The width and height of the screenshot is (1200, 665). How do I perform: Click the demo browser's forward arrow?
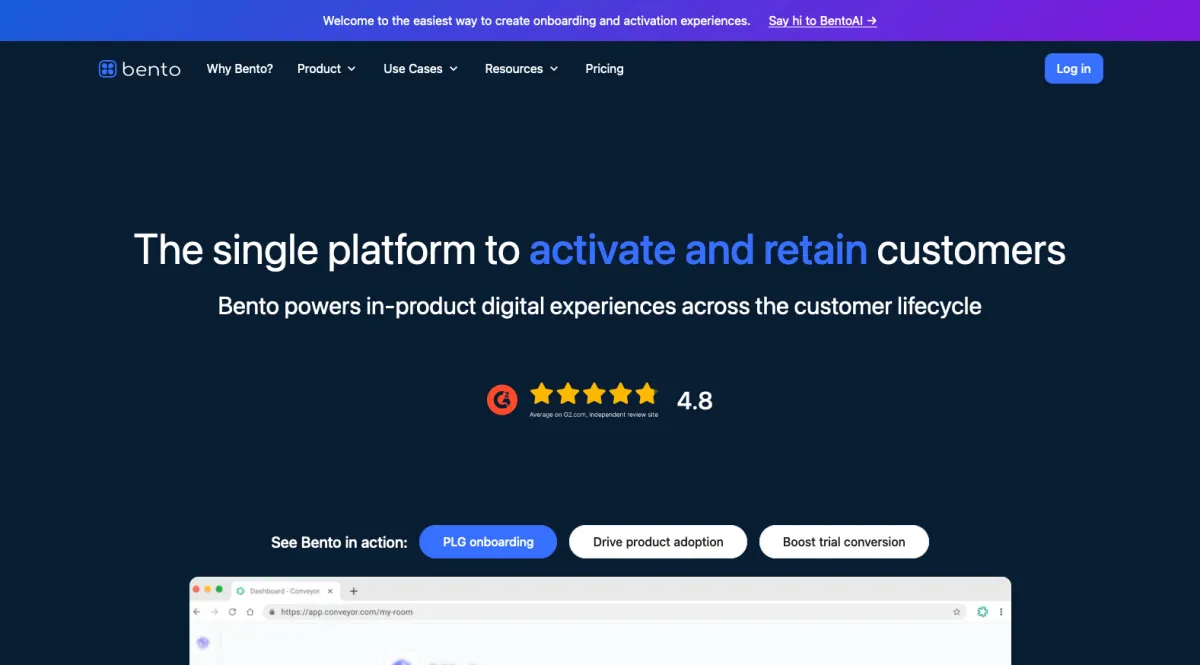tap(214, 612)
